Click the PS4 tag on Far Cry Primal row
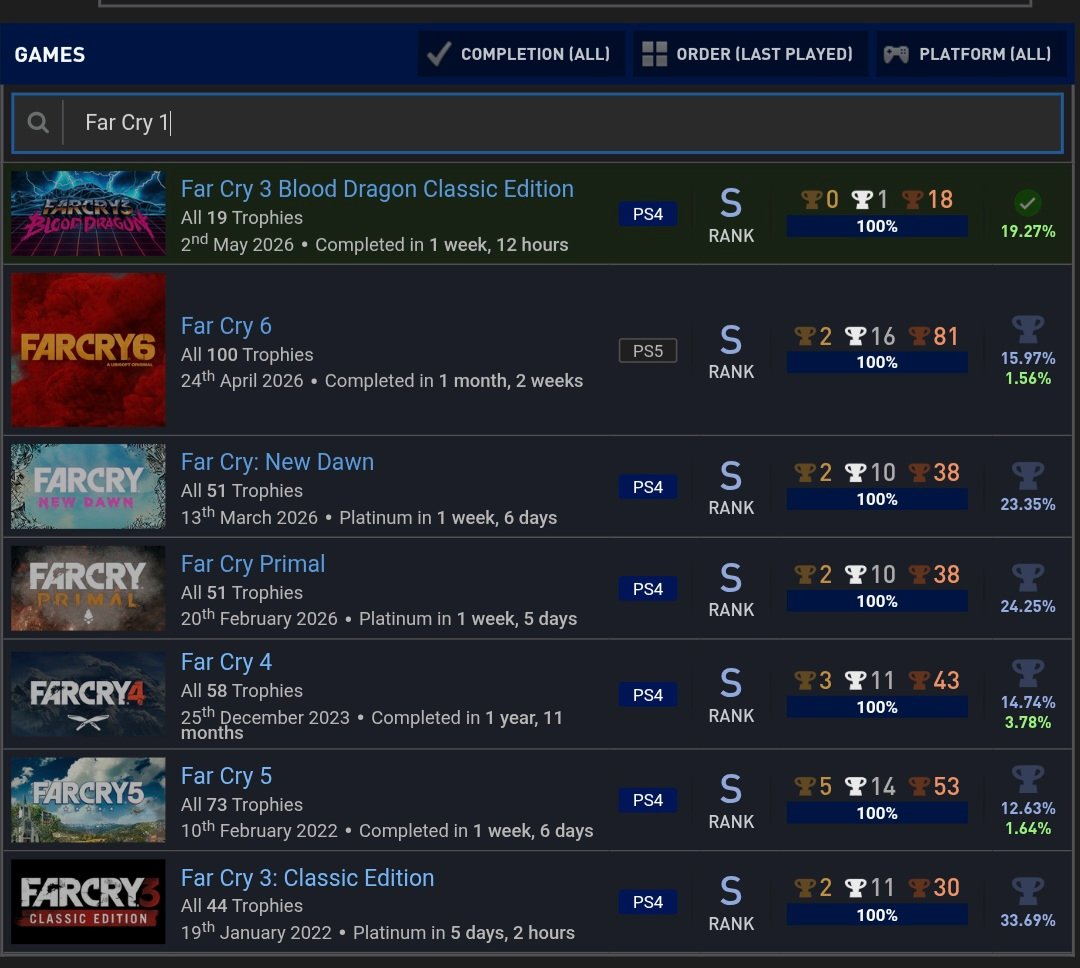The width and height of the screenshot is (1080, 968). pos(647,589)
